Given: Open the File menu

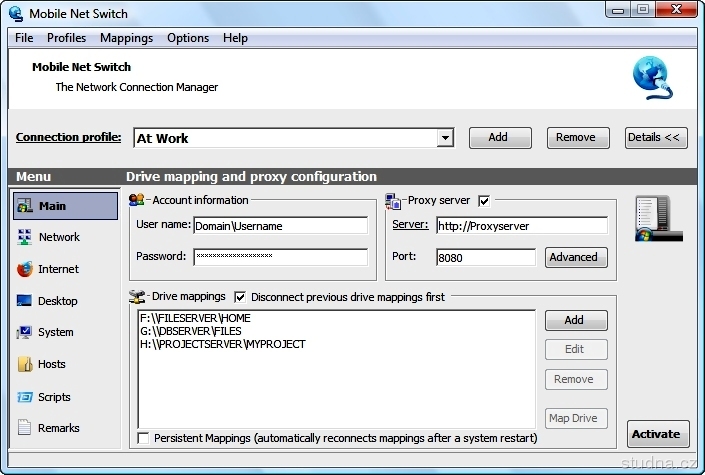Looking at the screenshot, I should (x=24, y=38).
